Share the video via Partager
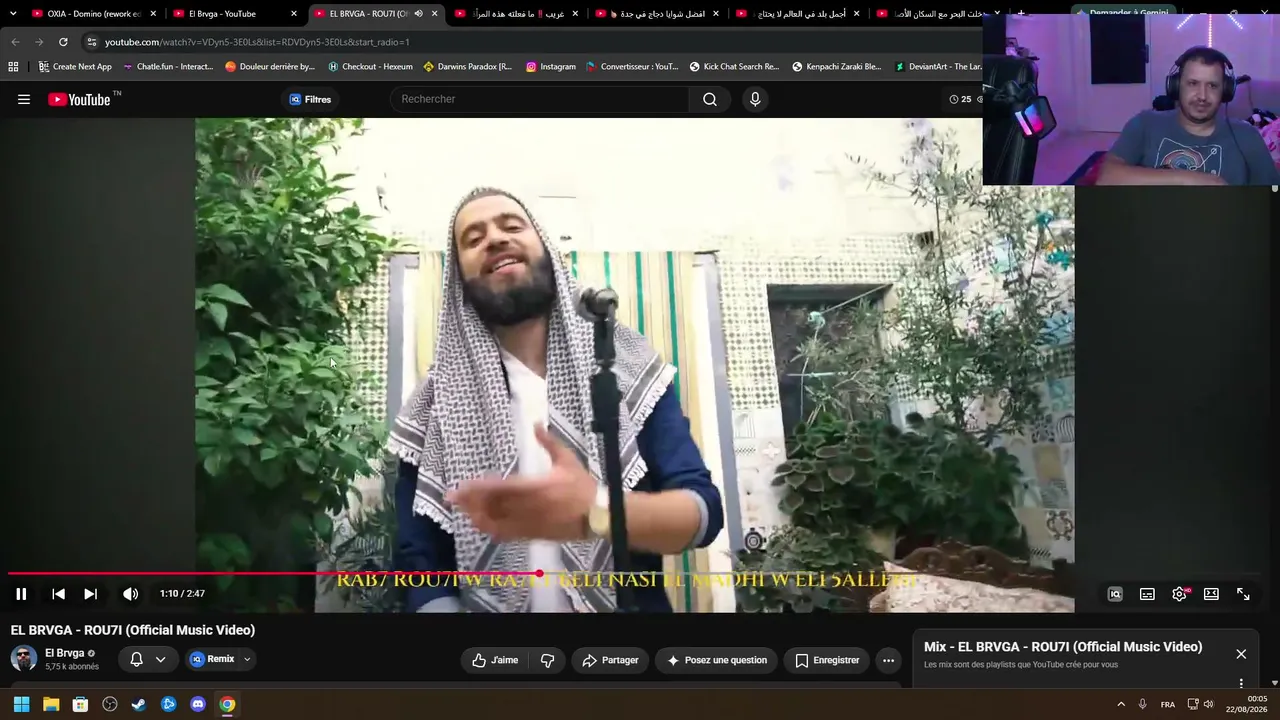 point(610,660)
